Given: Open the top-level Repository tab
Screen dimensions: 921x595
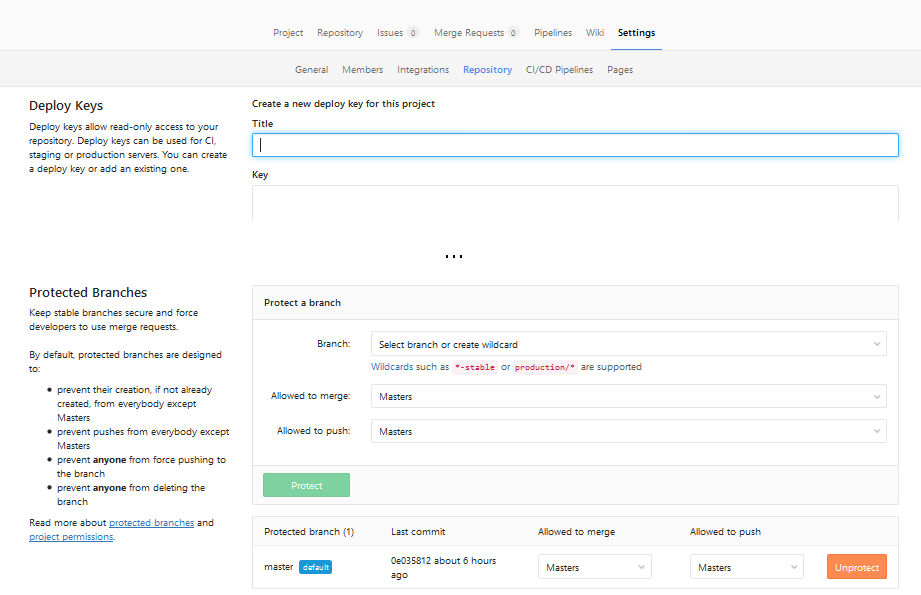Looking at the screenshot, I should [x=340, y=33].
